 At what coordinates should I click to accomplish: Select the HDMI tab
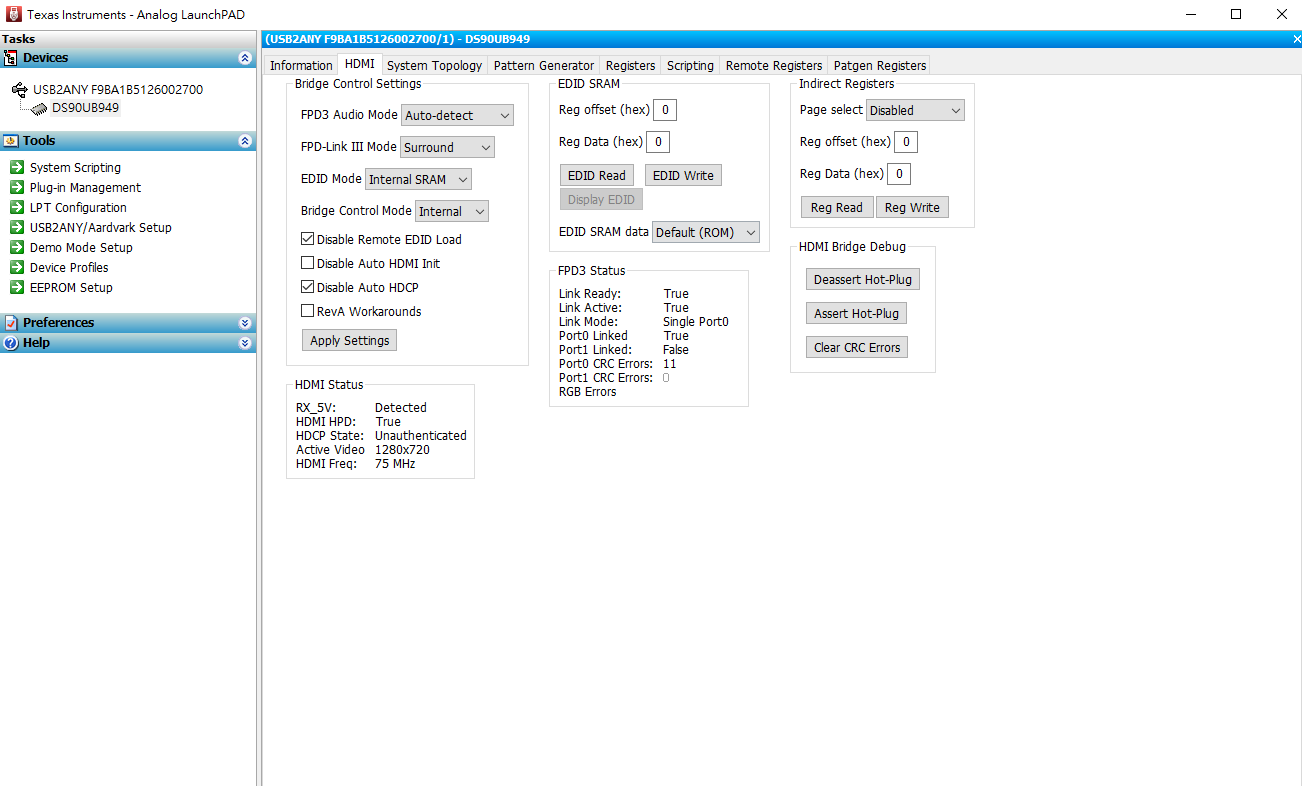(x=360, y=64)
